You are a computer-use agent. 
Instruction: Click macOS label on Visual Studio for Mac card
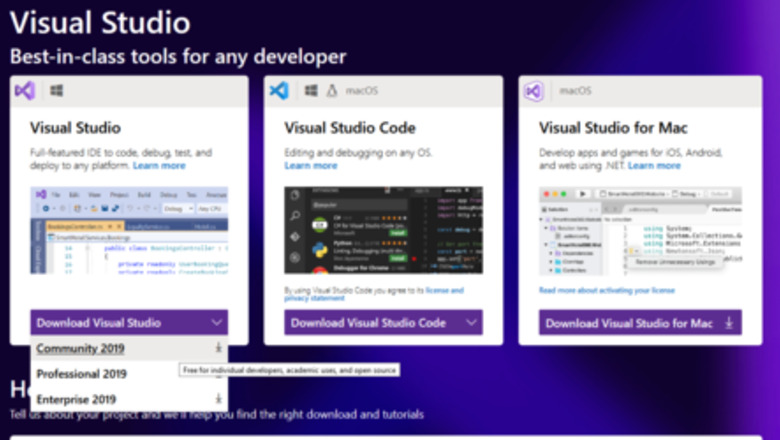pyautogui.click(x=575, y=90)
